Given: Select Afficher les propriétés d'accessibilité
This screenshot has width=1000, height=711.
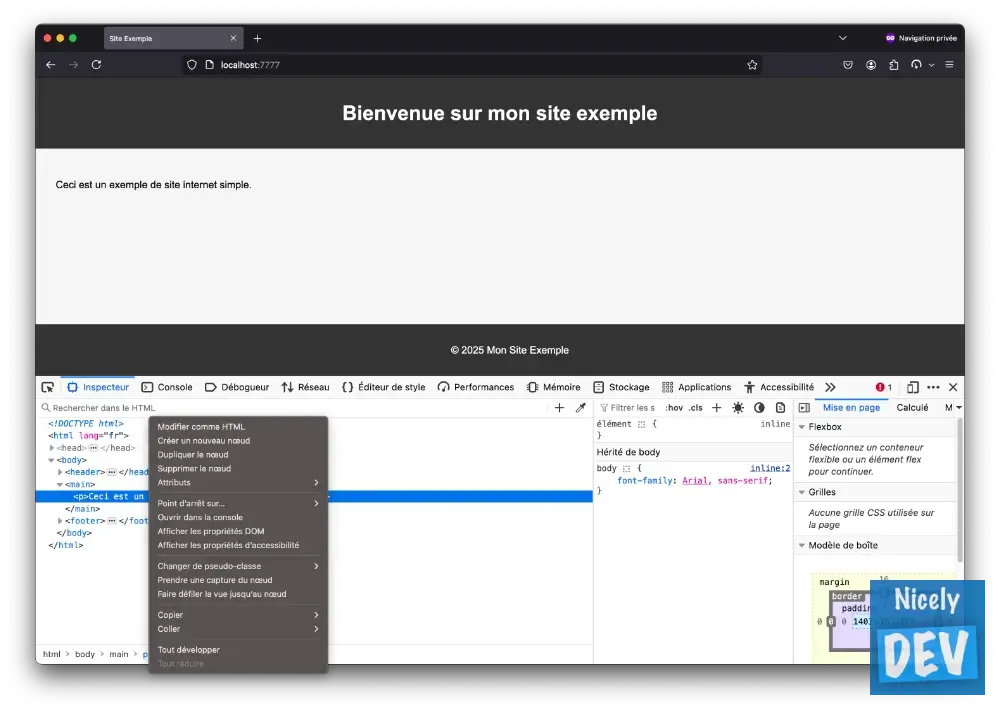Looking at the screenshot, I should [x=238, y=545].
